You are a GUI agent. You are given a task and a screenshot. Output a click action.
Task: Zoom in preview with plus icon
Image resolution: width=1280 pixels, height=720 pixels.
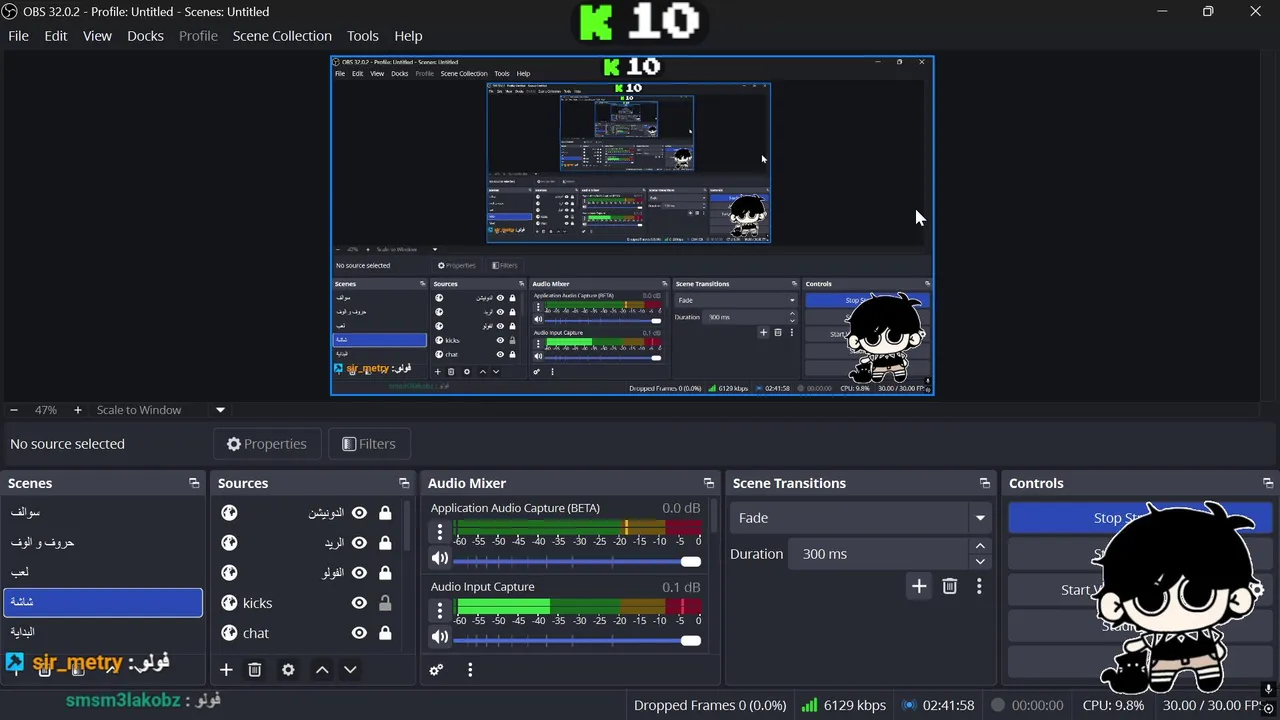77,410
